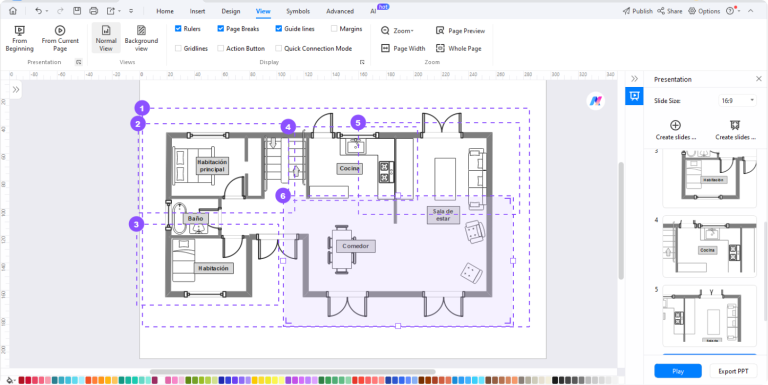Viewport: 768px width, 385px height.
Task: Start presentation From Current Page
Action: [x=60, y=38]
